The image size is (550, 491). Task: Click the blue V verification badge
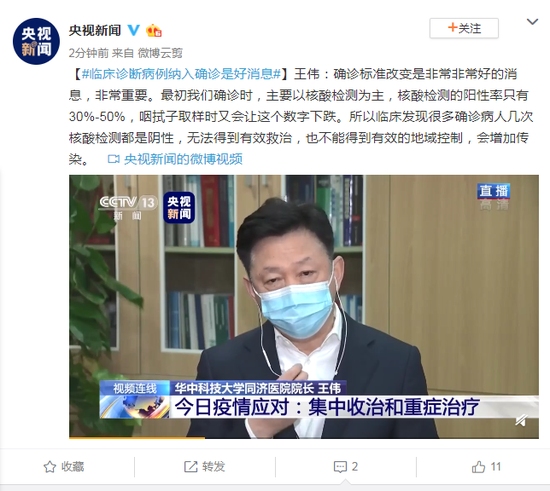click(x=134, y=30)
